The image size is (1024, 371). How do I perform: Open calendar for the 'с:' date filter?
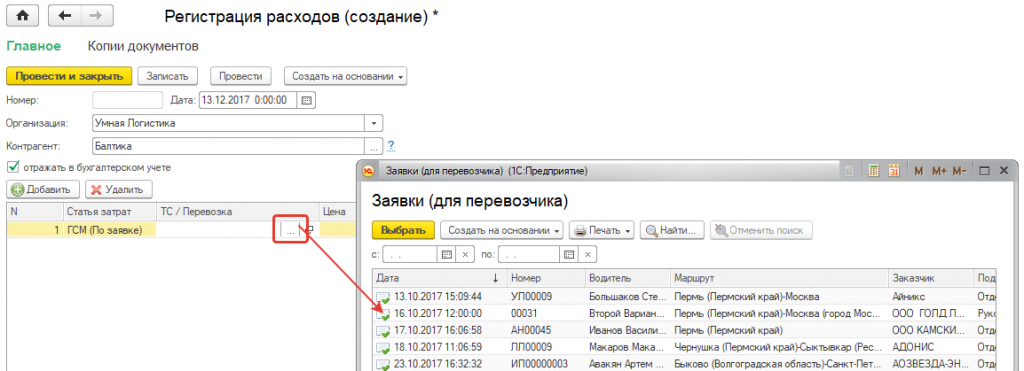coord(447,254)
